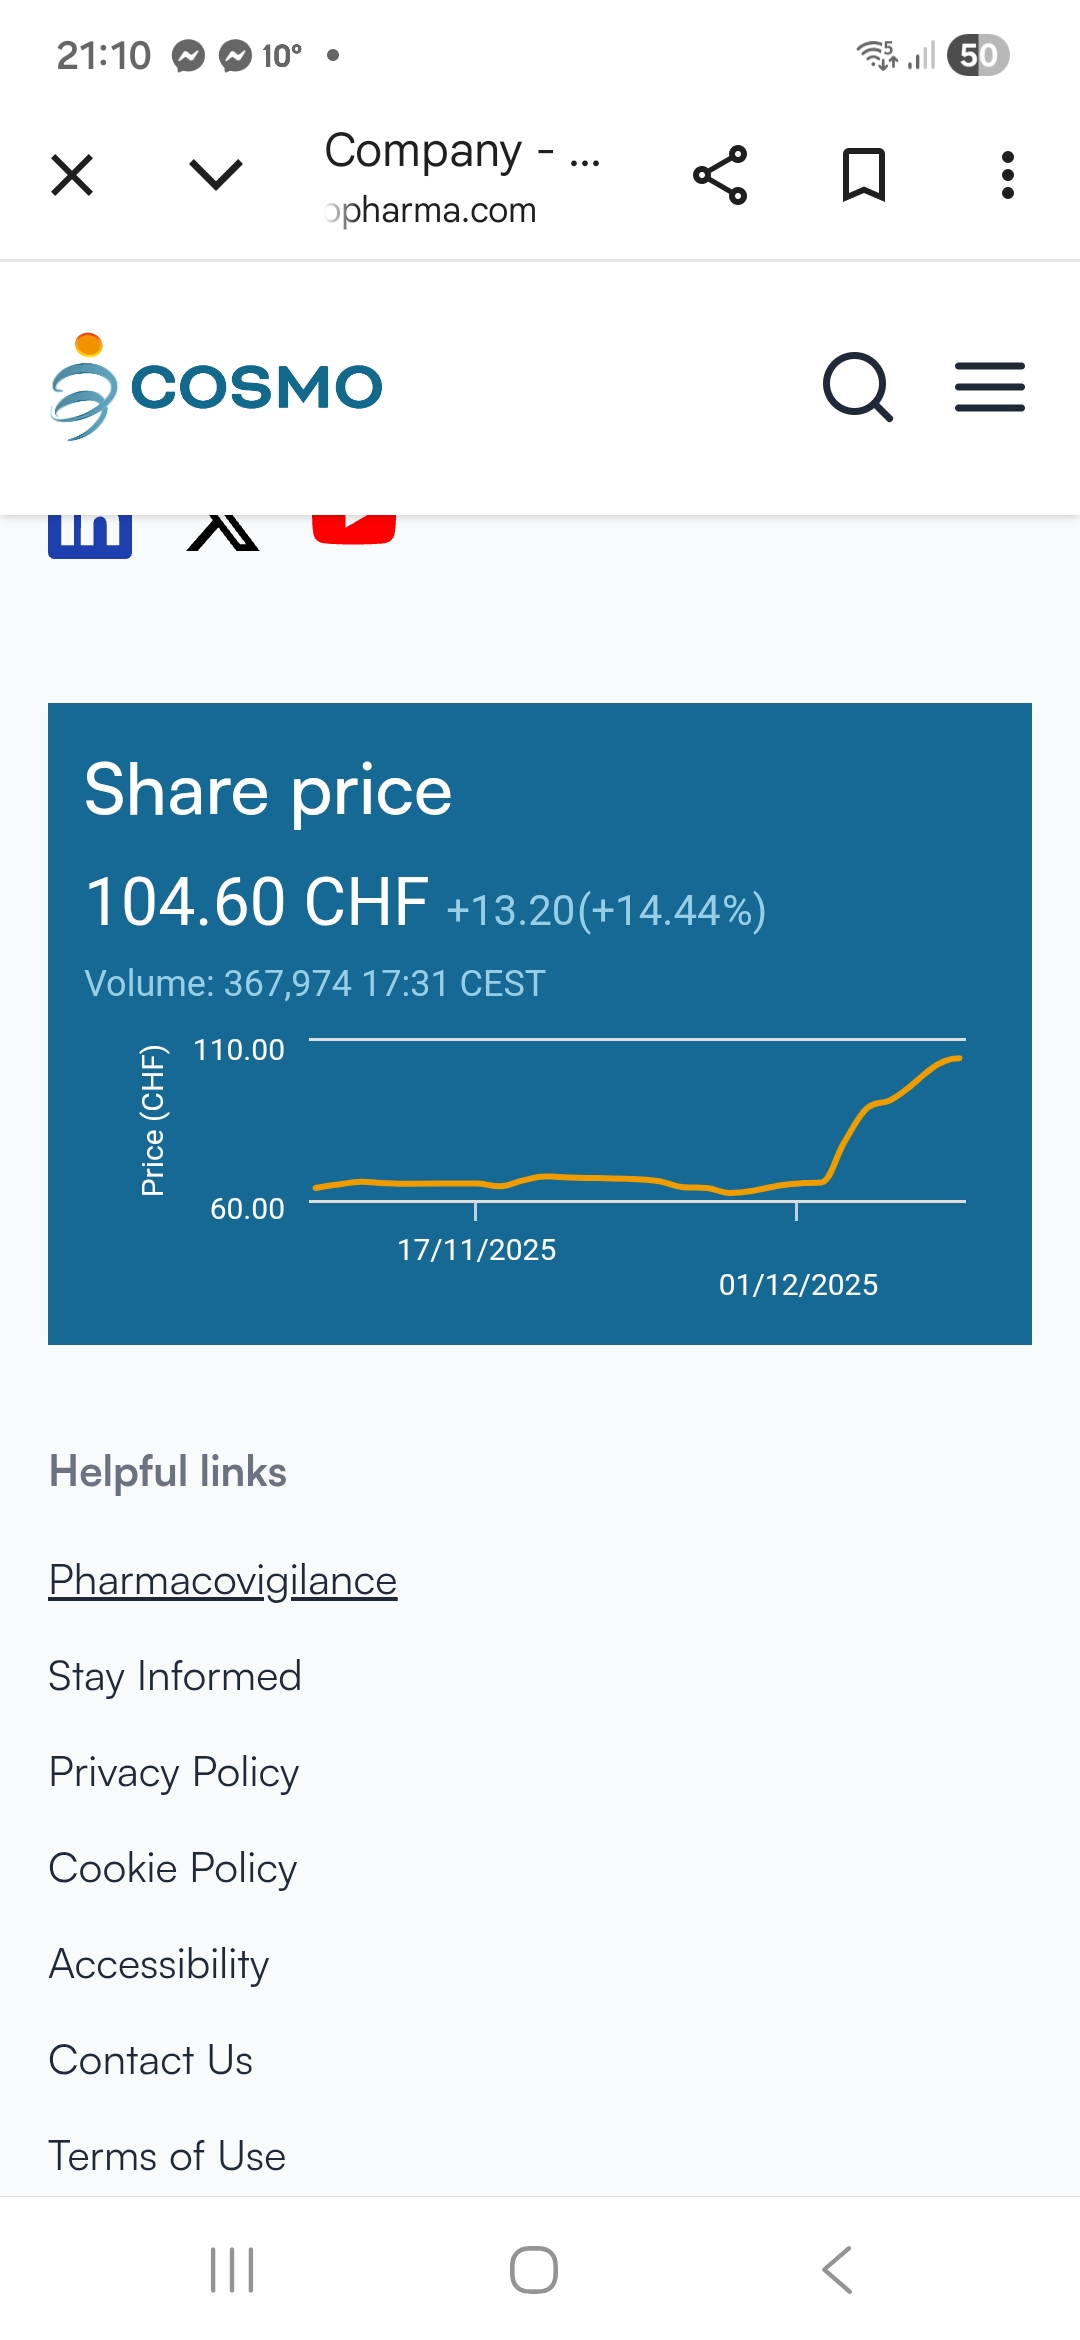Viewport: 1080px width, 2340px height.
Task: Go to Privacy Policy
Action: [x=174, y=1773]
